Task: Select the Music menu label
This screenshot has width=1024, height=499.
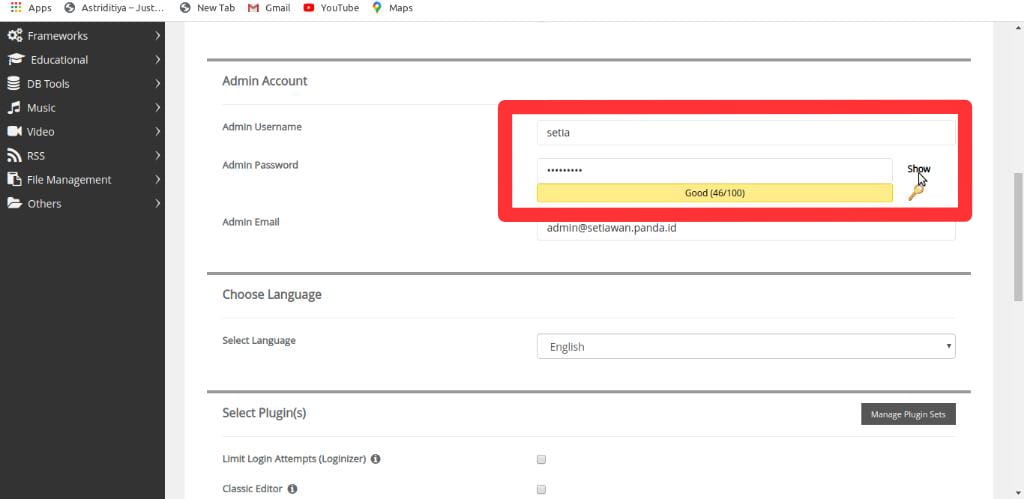Action: [x=41, y=108]
